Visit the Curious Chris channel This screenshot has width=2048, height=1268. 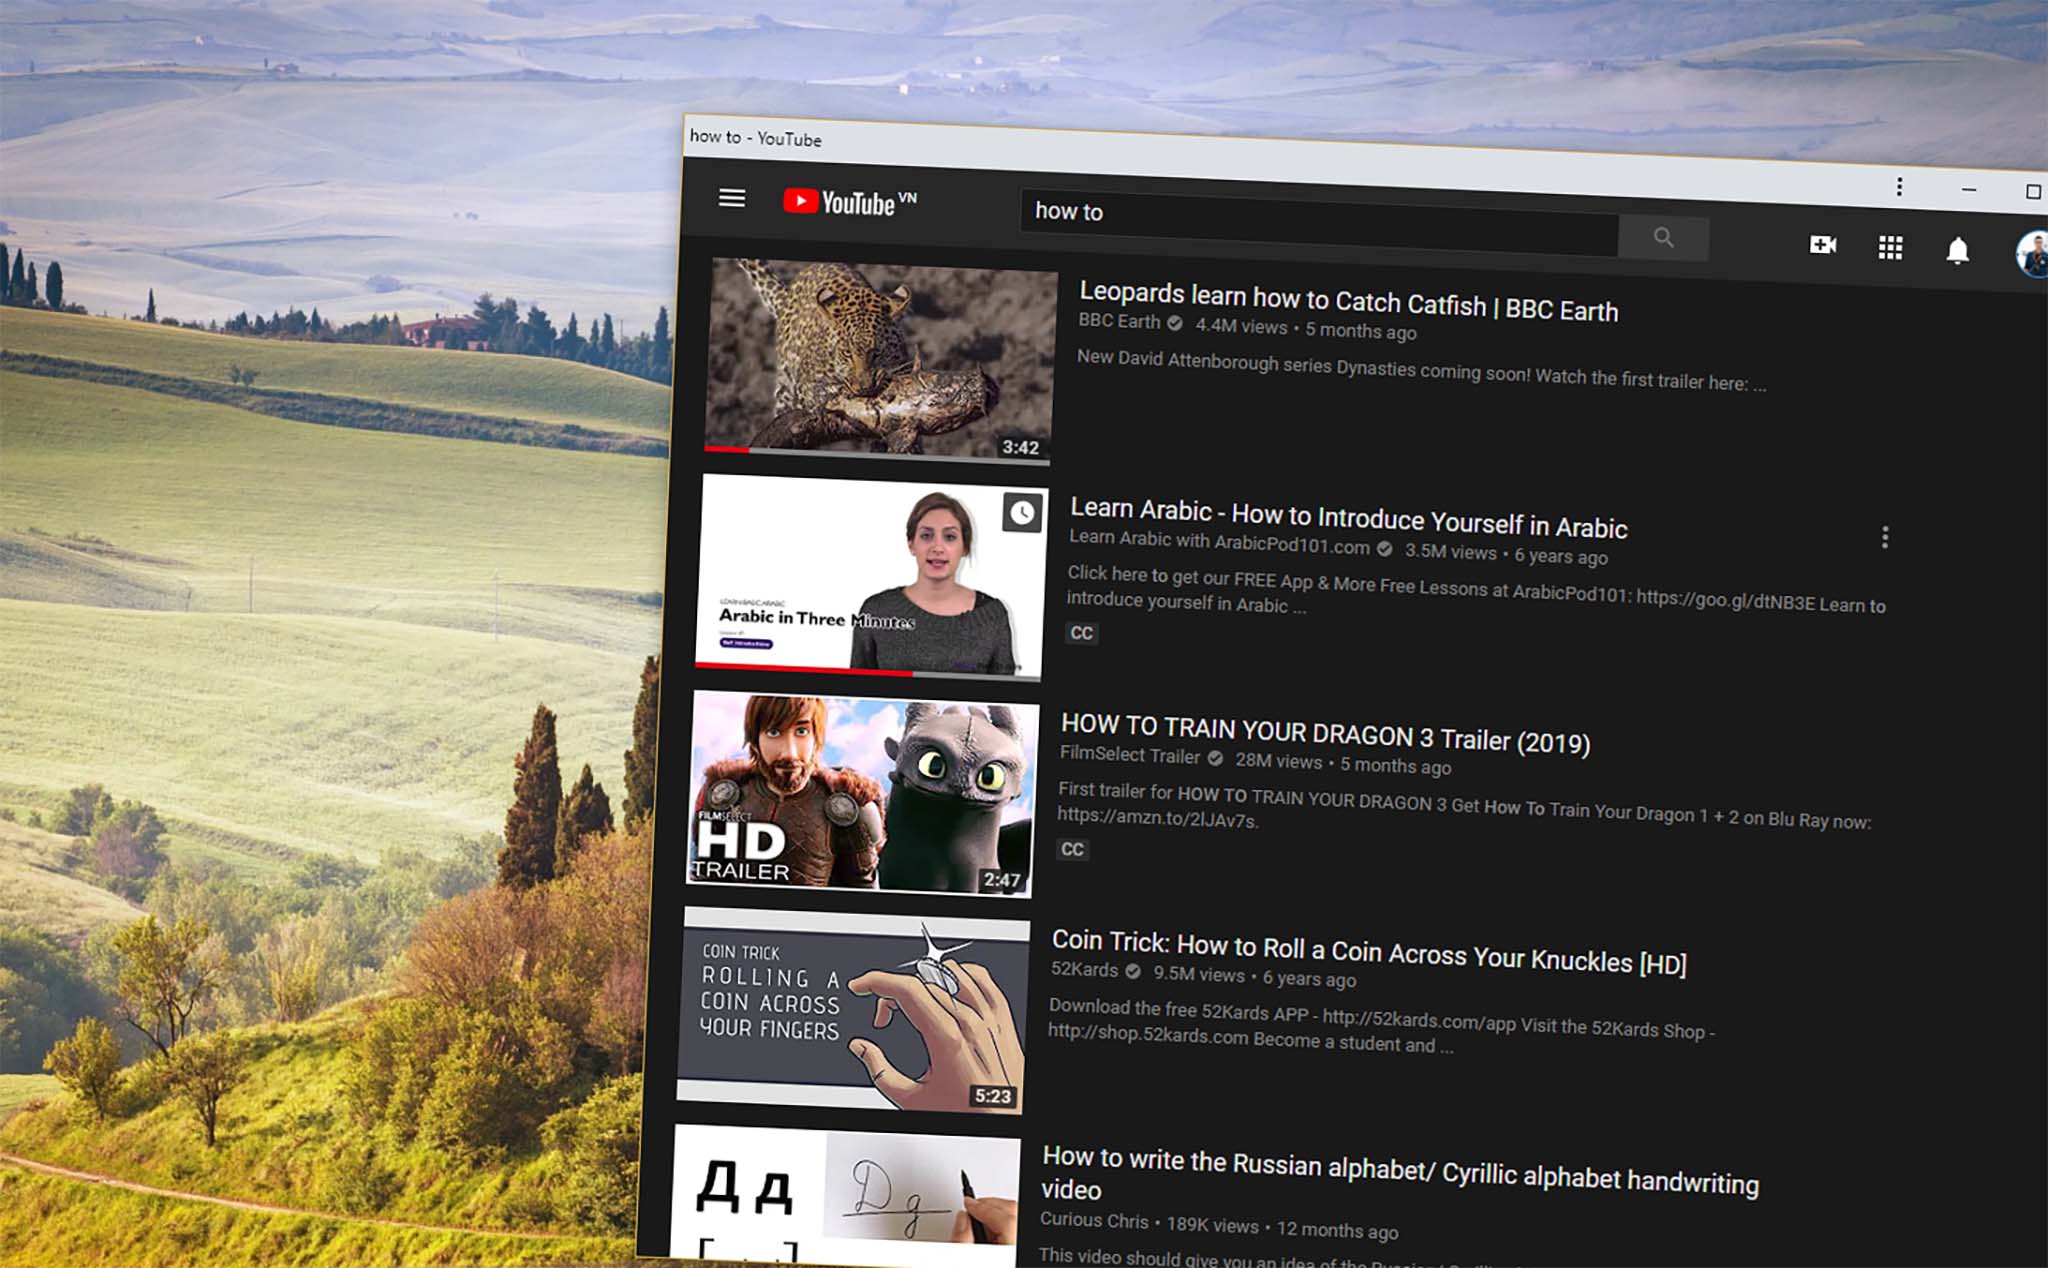(1094, 1220)
